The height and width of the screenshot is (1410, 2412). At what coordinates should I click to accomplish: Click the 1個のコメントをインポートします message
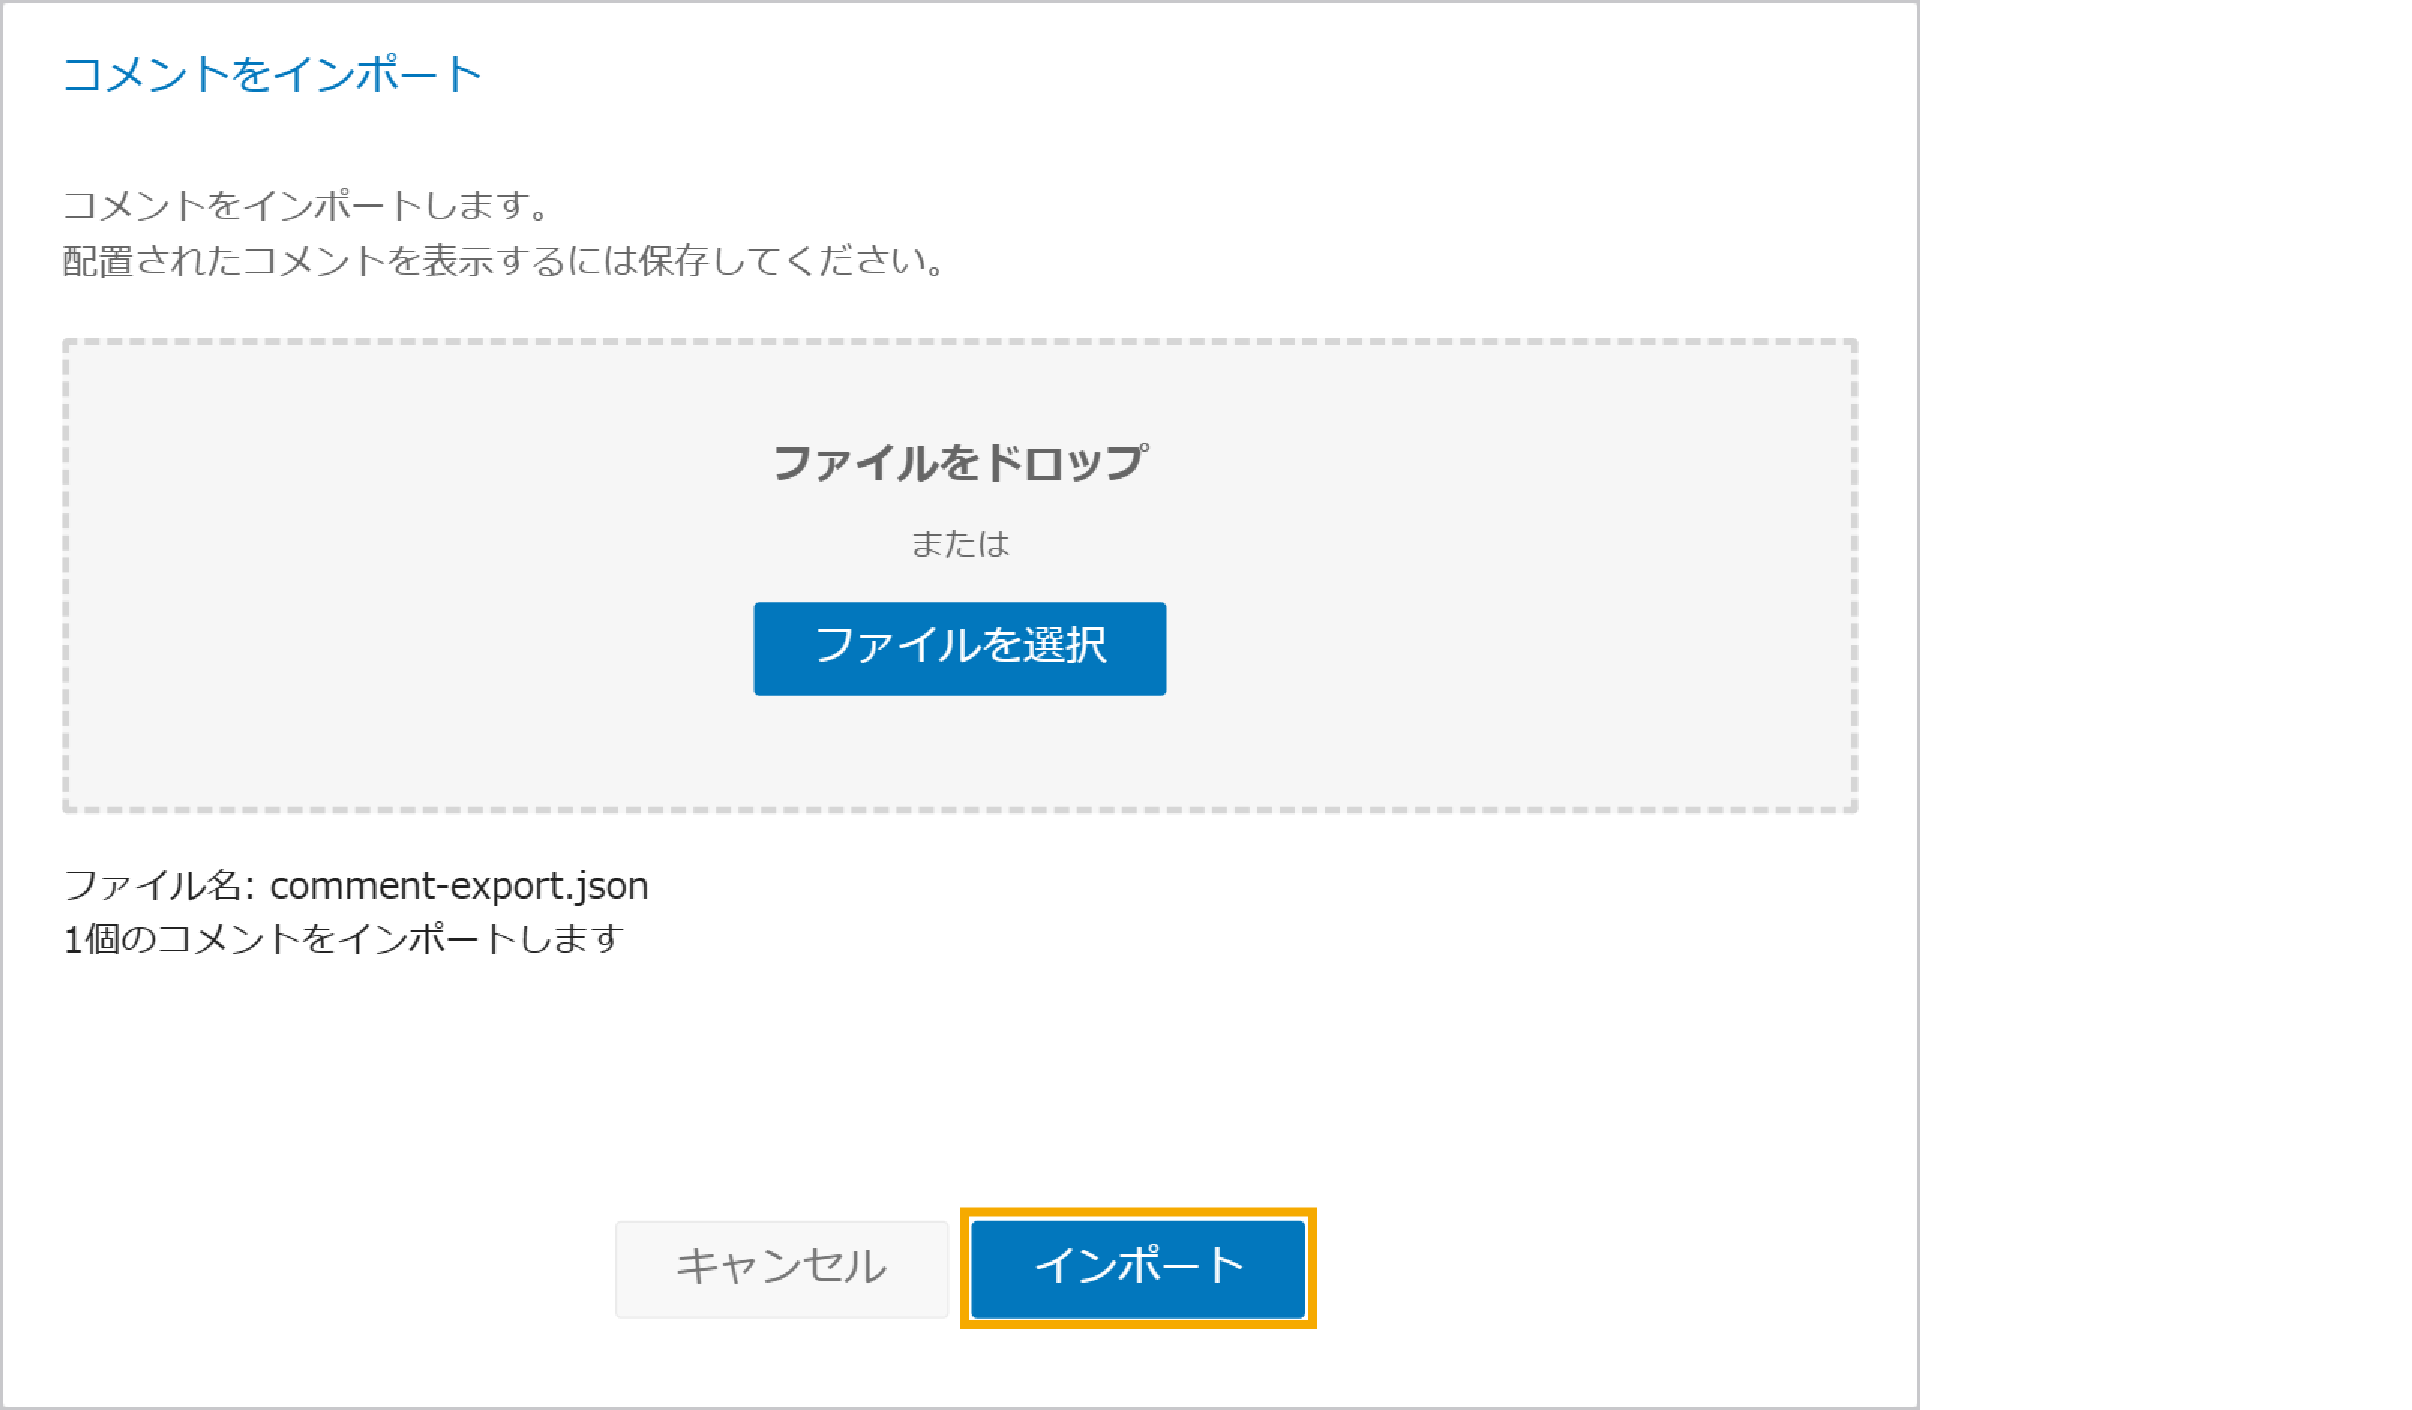click(x=344, y=939)
